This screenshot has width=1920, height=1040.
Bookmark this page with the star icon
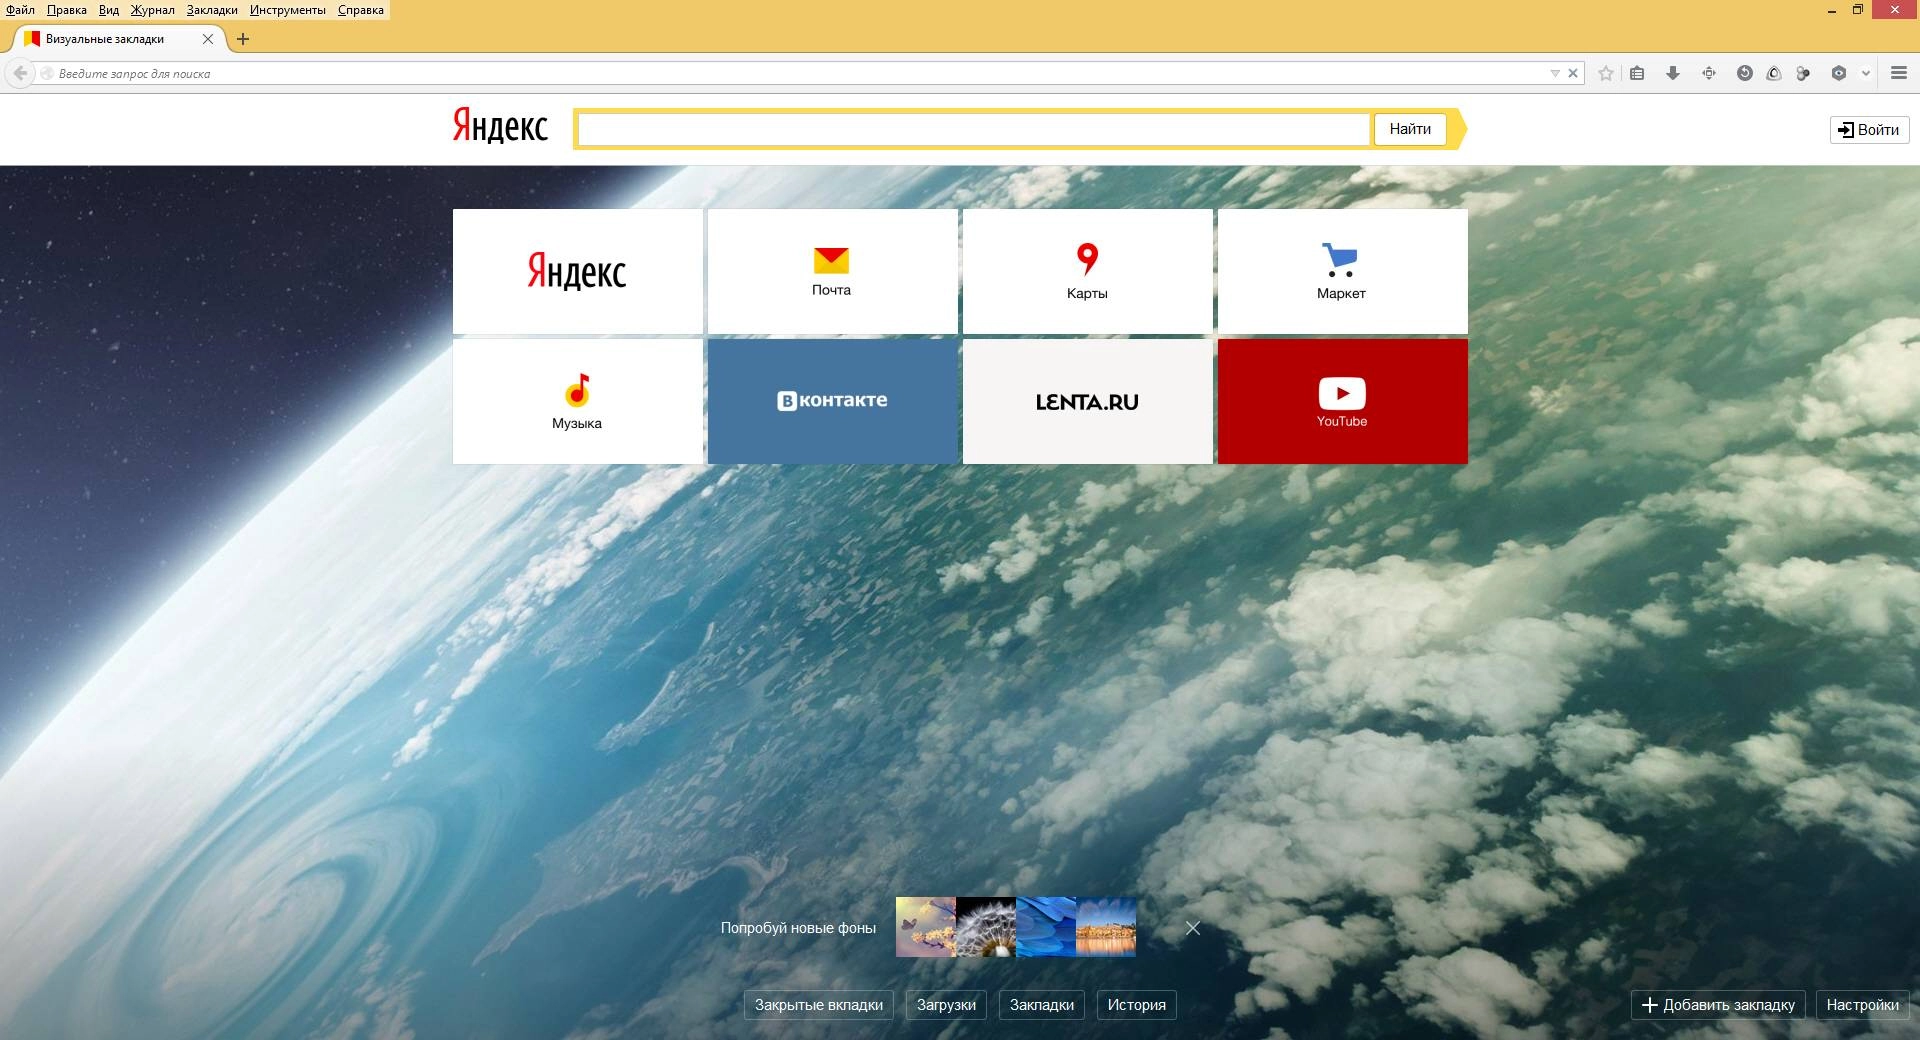click(1606, 73)
